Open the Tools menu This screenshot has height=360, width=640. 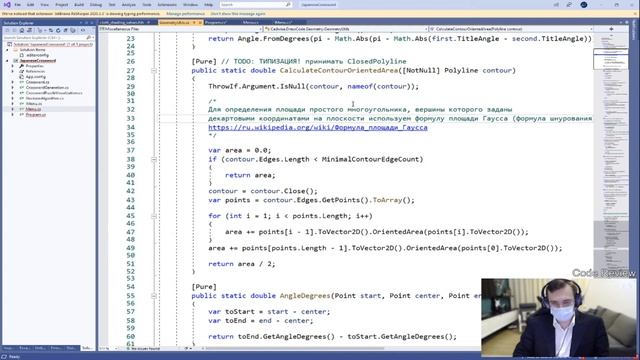click(147, 4)
